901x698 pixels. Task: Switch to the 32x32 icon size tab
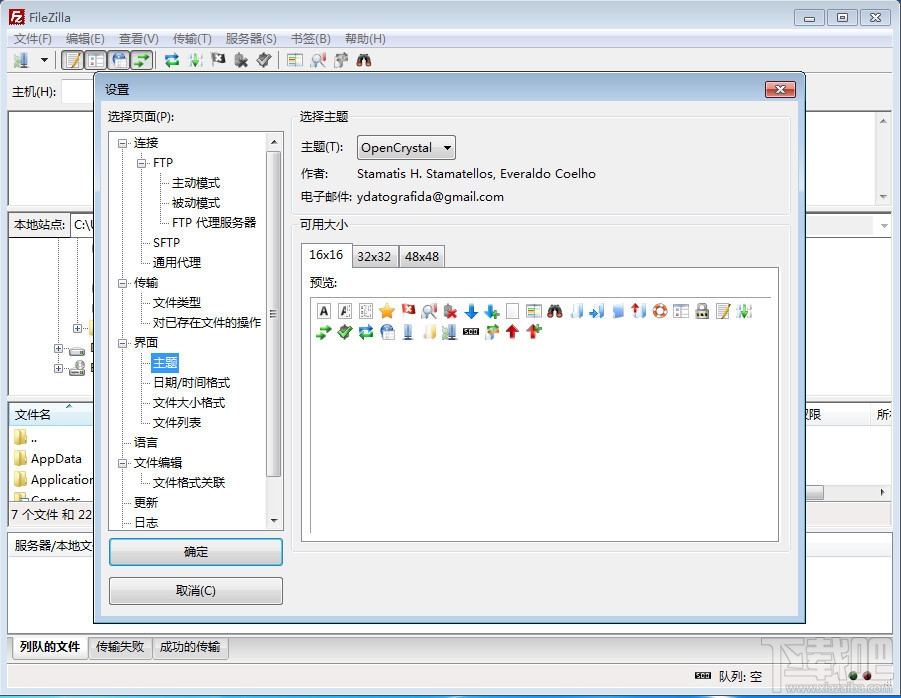tap(374, 256)
